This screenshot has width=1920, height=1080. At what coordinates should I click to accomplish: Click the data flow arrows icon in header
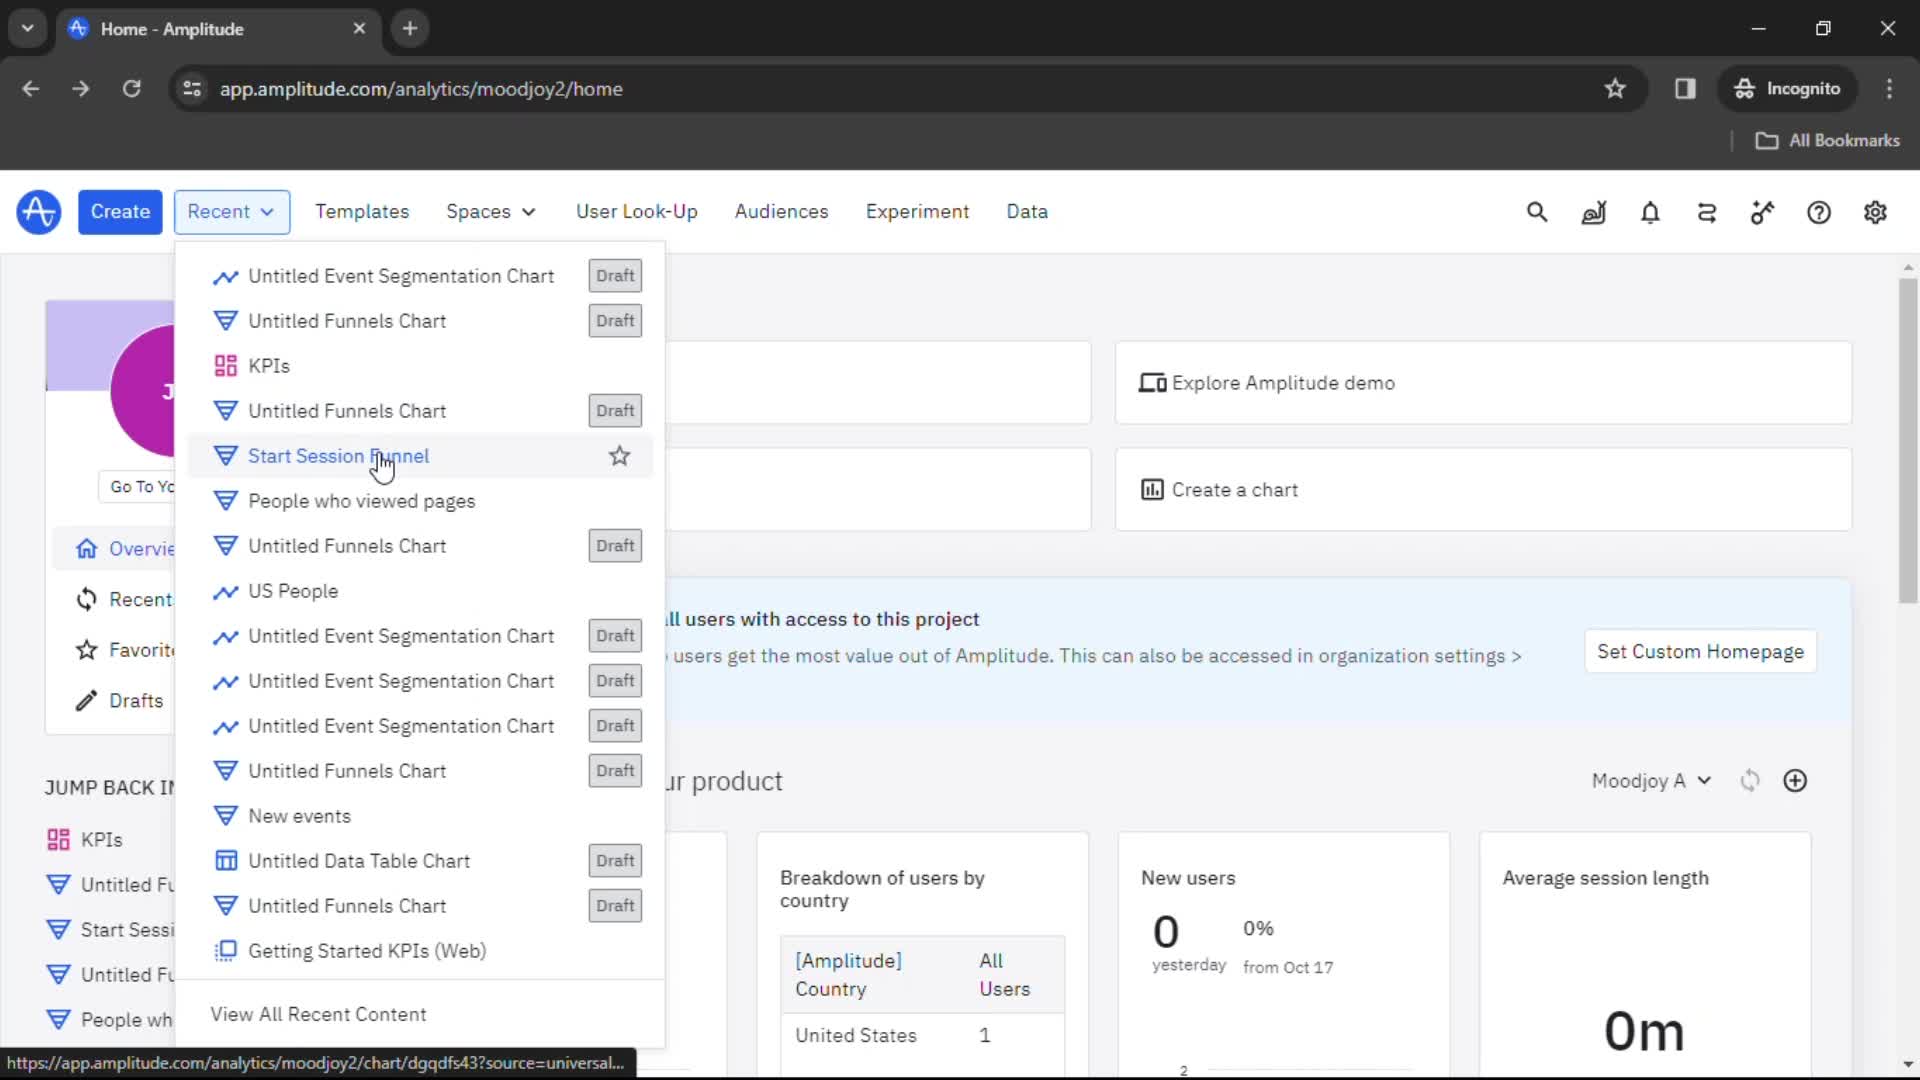click(1707, 212)
